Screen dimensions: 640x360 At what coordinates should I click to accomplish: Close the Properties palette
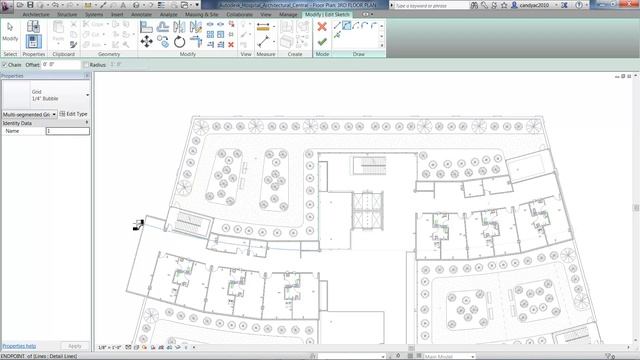pyautogui.click(x=87, y=76)
